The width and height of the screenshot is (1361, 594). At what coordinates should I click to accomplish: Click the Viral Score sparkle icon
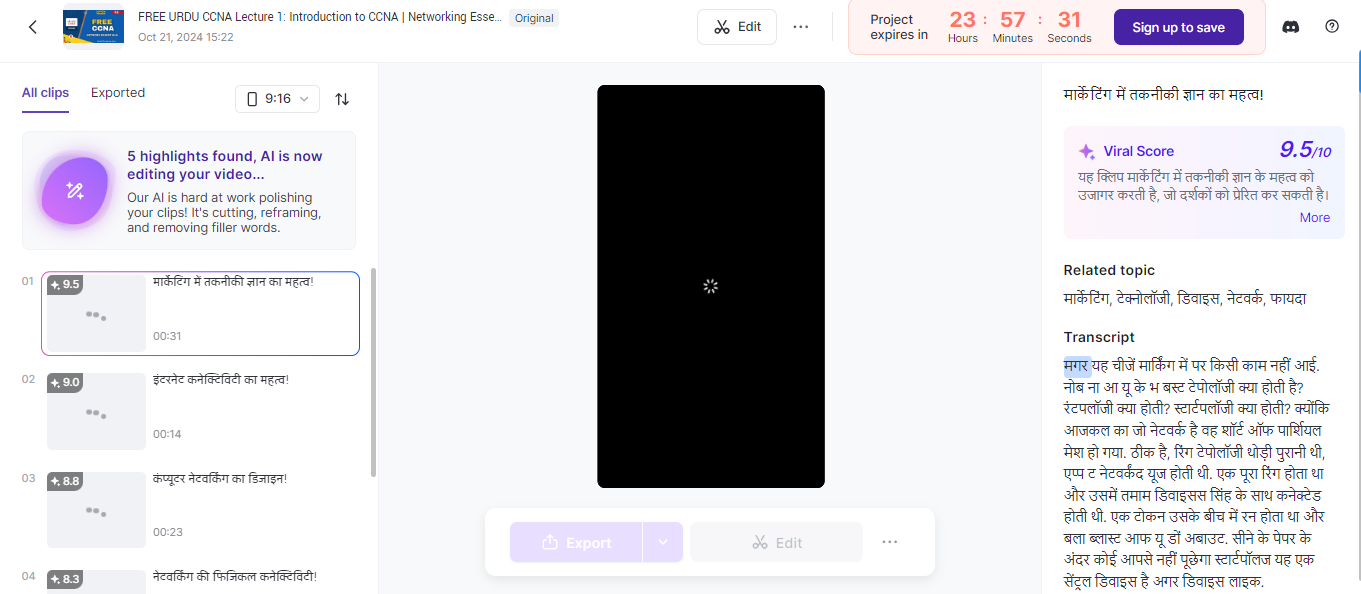(1087, 151)
